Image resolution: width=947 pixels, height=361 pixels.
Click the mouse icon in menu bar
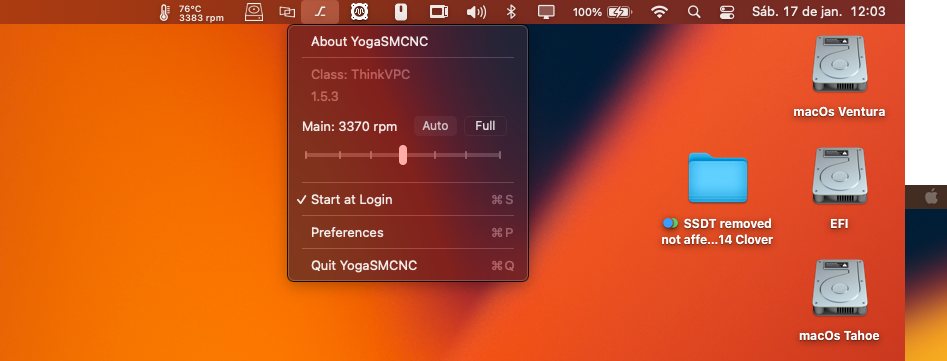click(x=400, y=12)
